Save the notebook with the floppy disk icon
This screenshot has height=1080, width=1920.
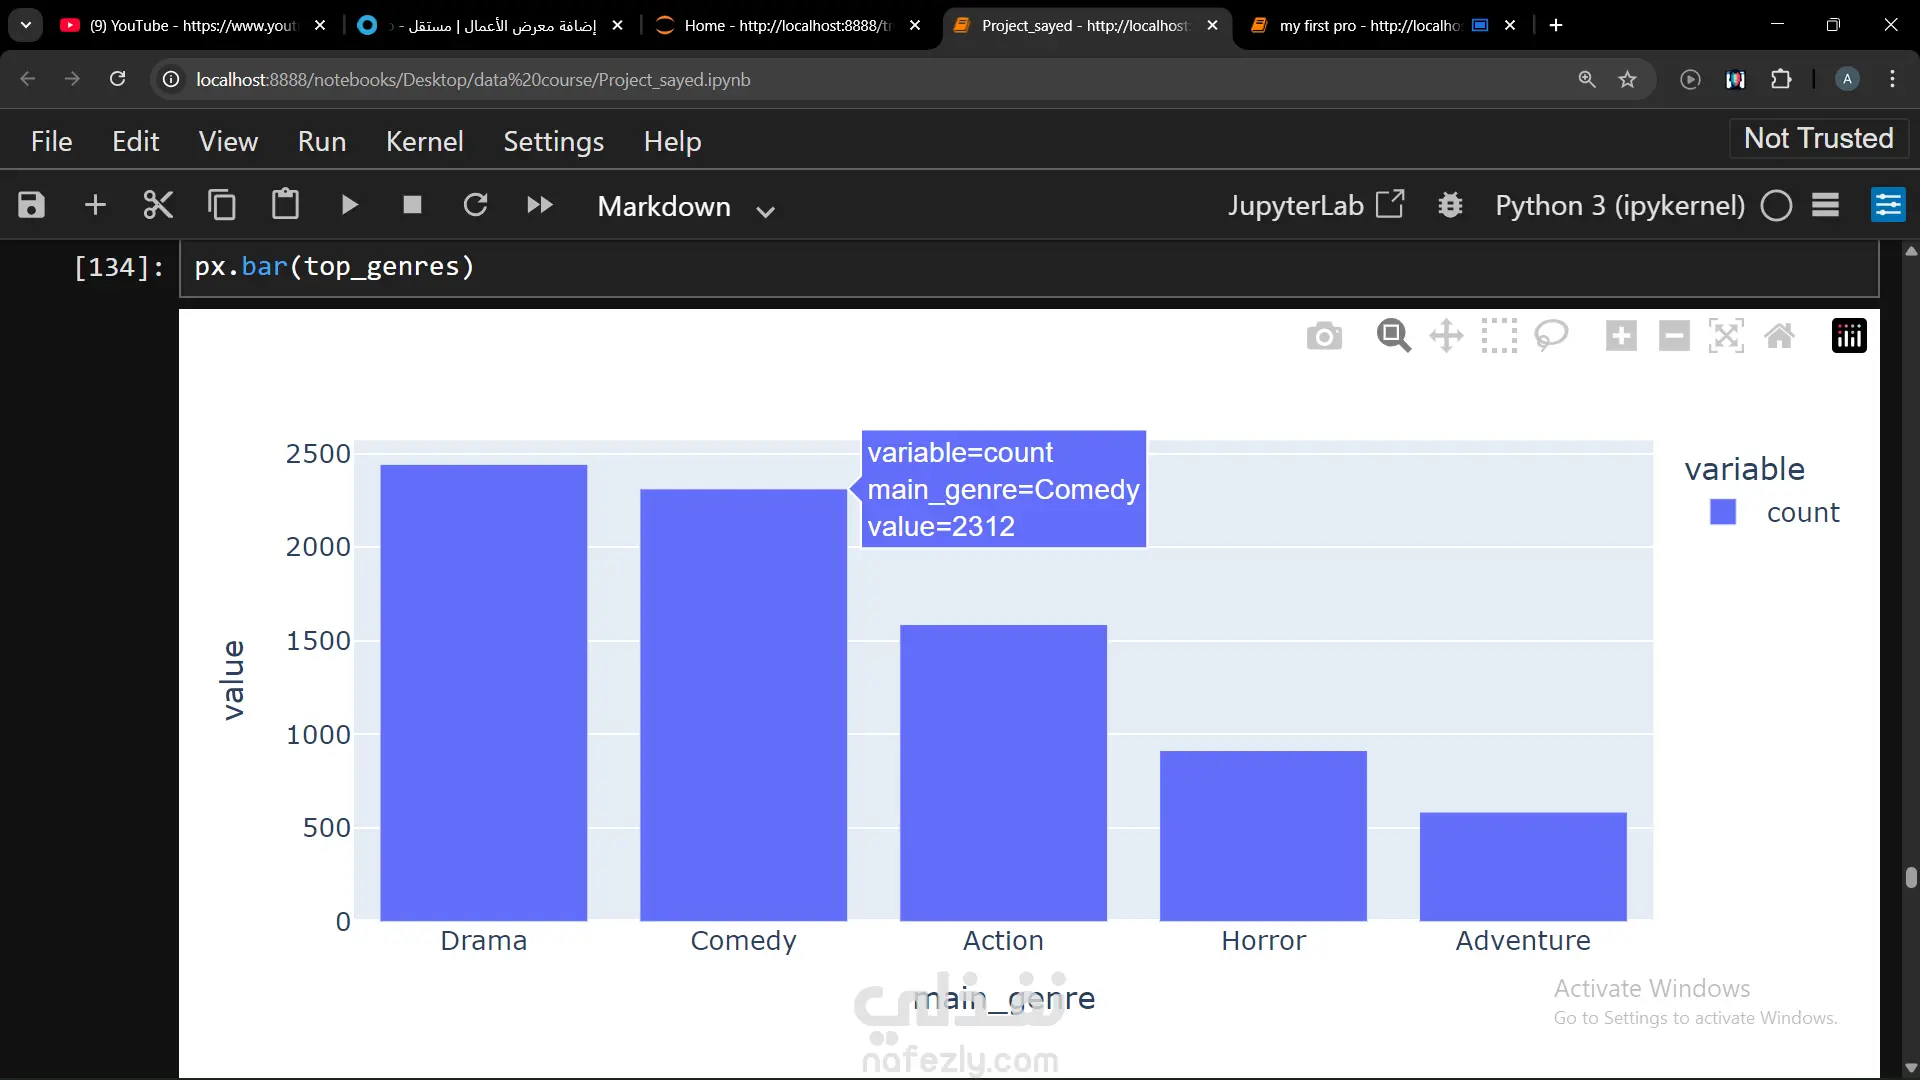pyautogui.click(x=31, y=205)
